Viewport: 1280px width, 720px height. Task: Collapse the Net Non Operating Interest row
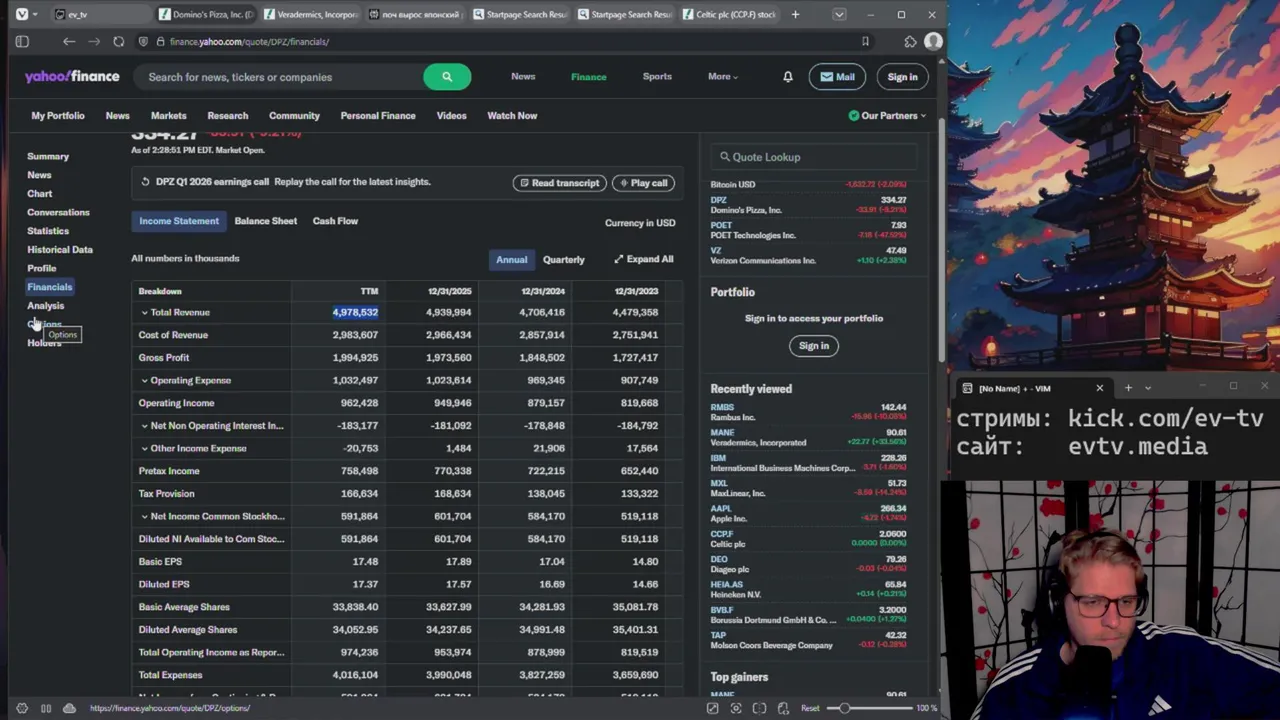point(144,426)
